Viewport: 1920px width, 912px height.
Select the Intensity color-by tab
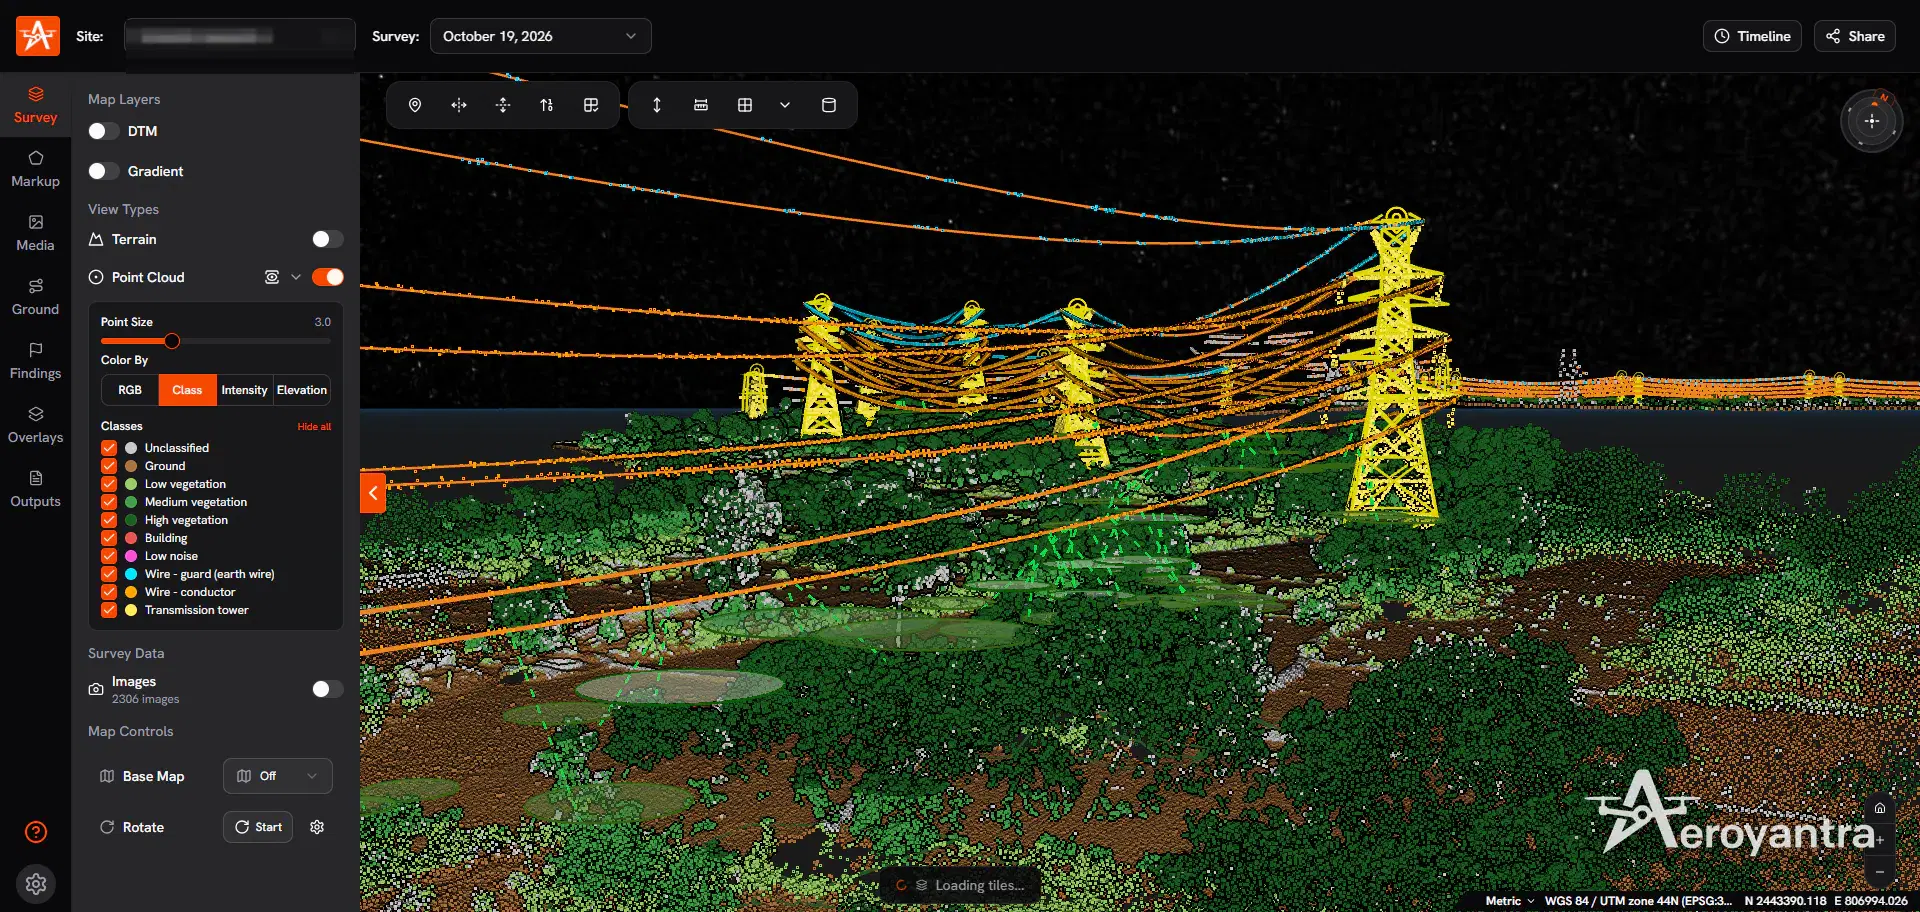tap(245, 390)
